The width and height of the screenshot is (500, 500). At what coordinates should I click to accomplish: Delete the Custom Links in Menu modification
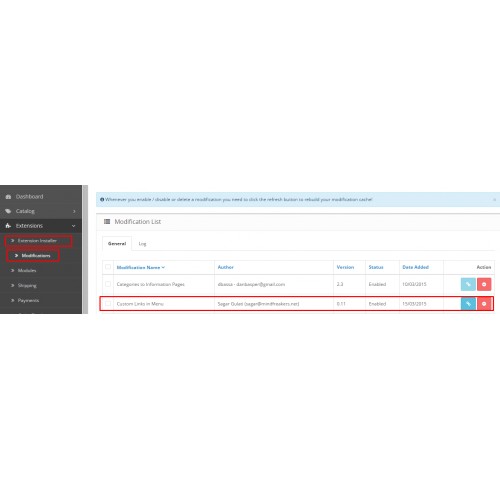click(x=484, y=304)
